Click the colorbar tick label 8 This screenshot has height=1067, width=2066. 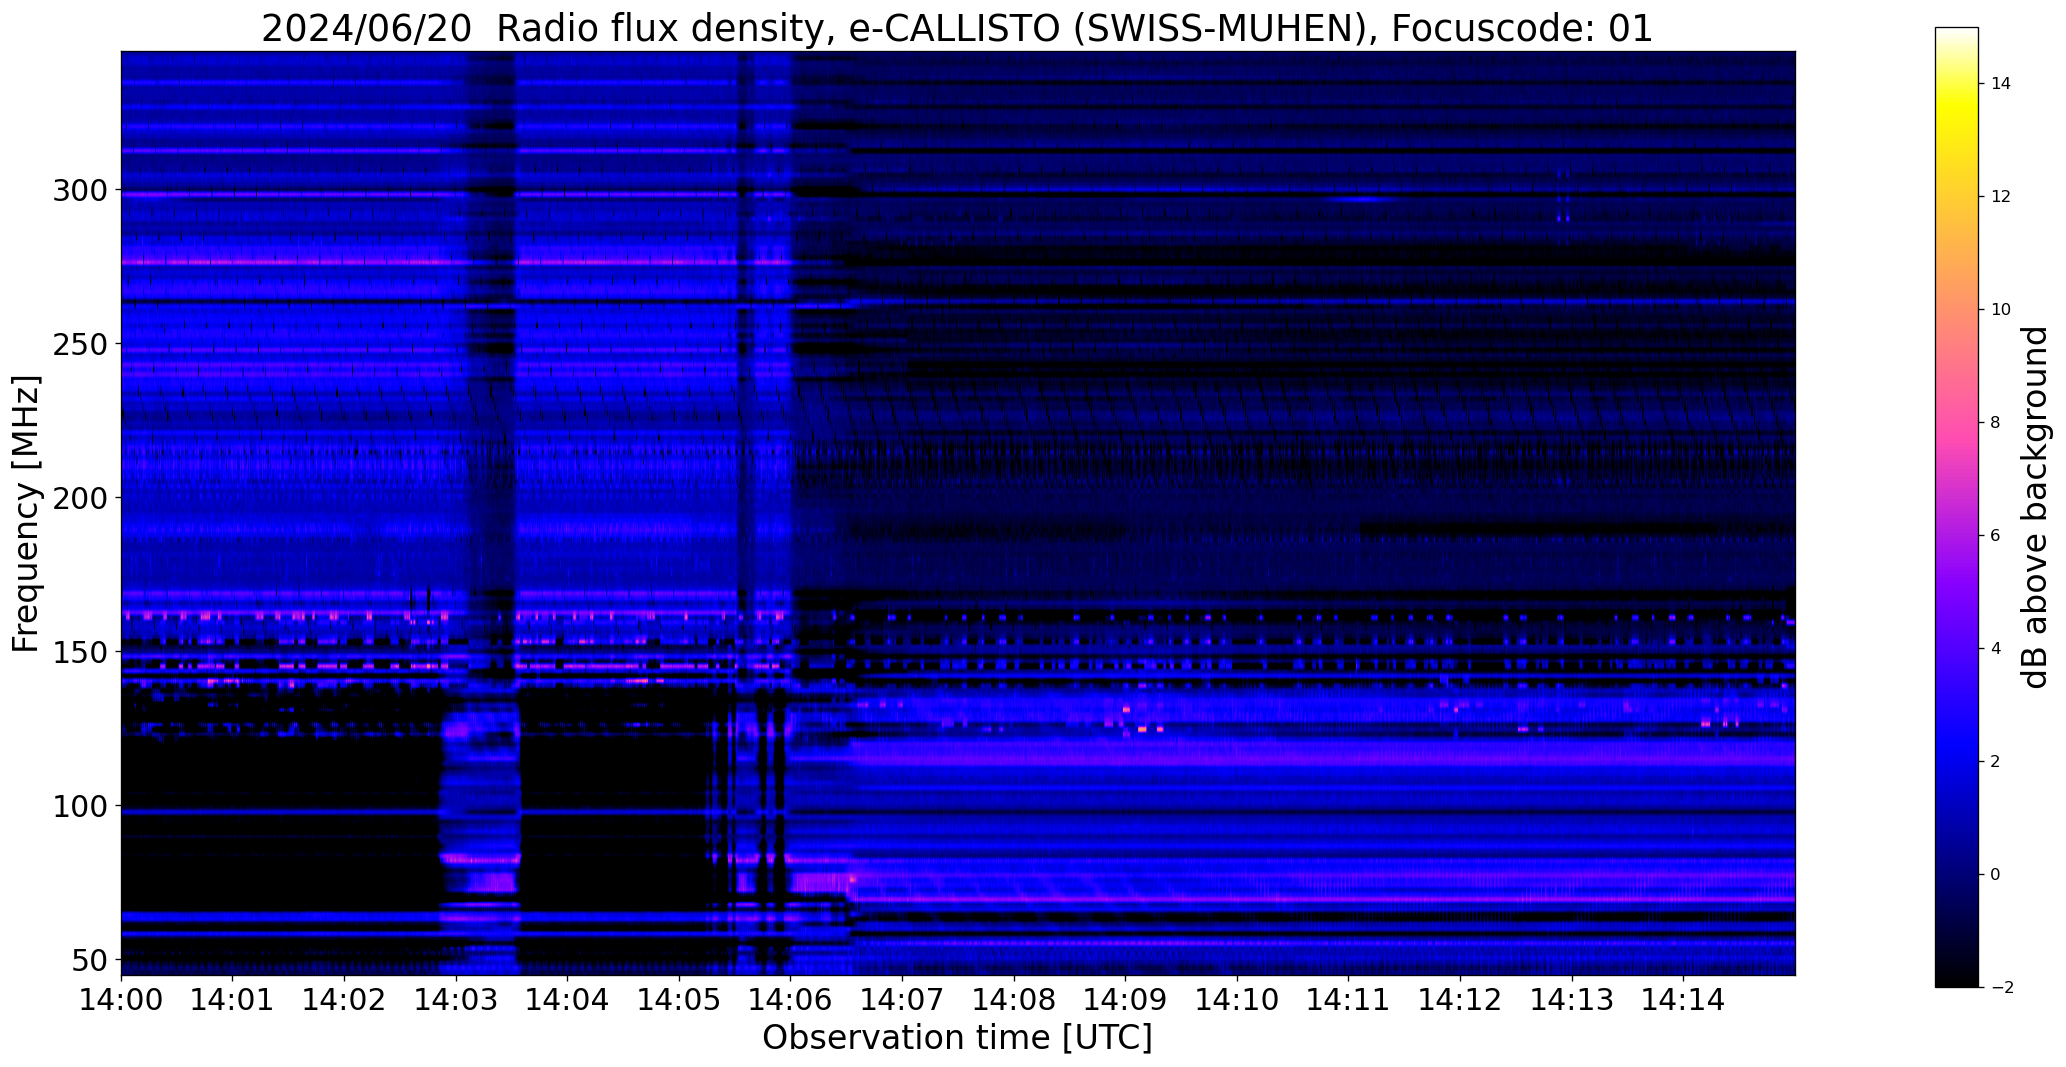[1995, 423]
